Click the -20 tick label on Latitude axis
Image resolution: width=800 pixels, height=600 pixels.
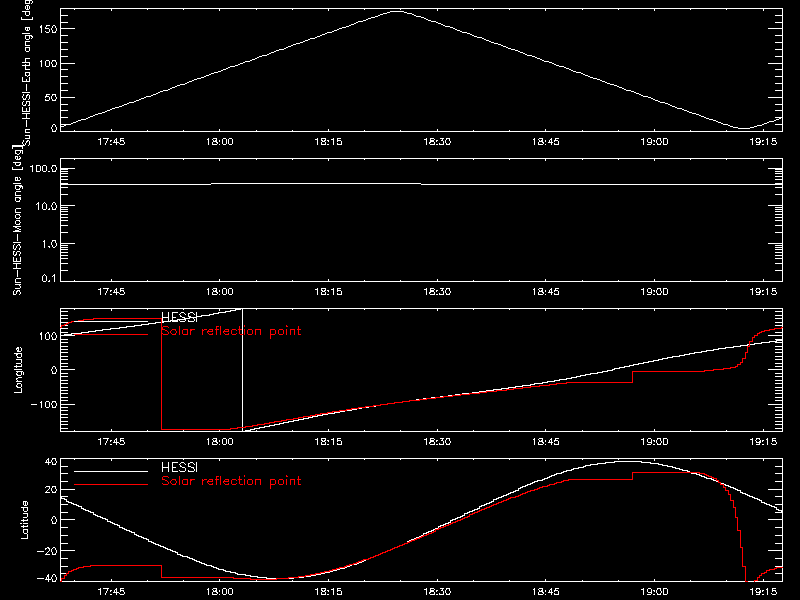tap(47, 551)
